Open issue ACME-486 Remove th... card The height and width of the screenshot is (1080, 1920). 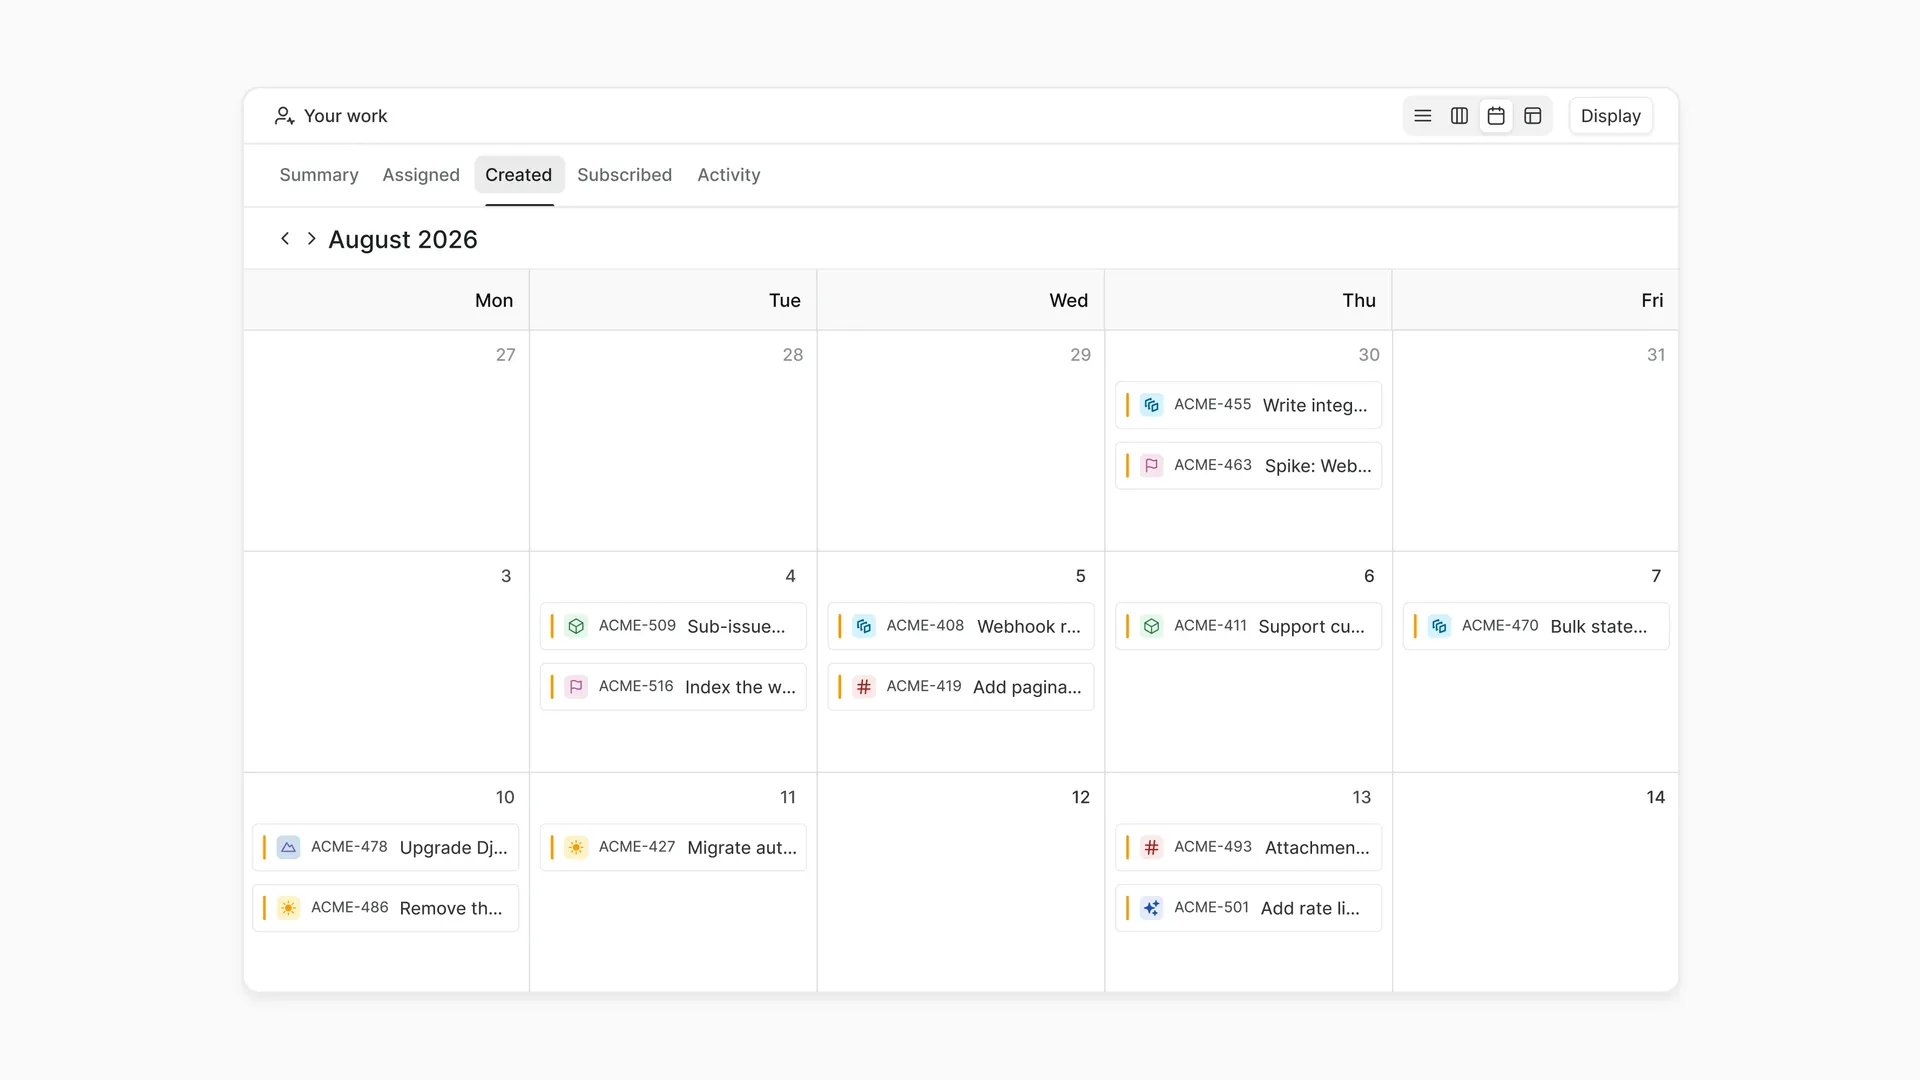(386, 908)
